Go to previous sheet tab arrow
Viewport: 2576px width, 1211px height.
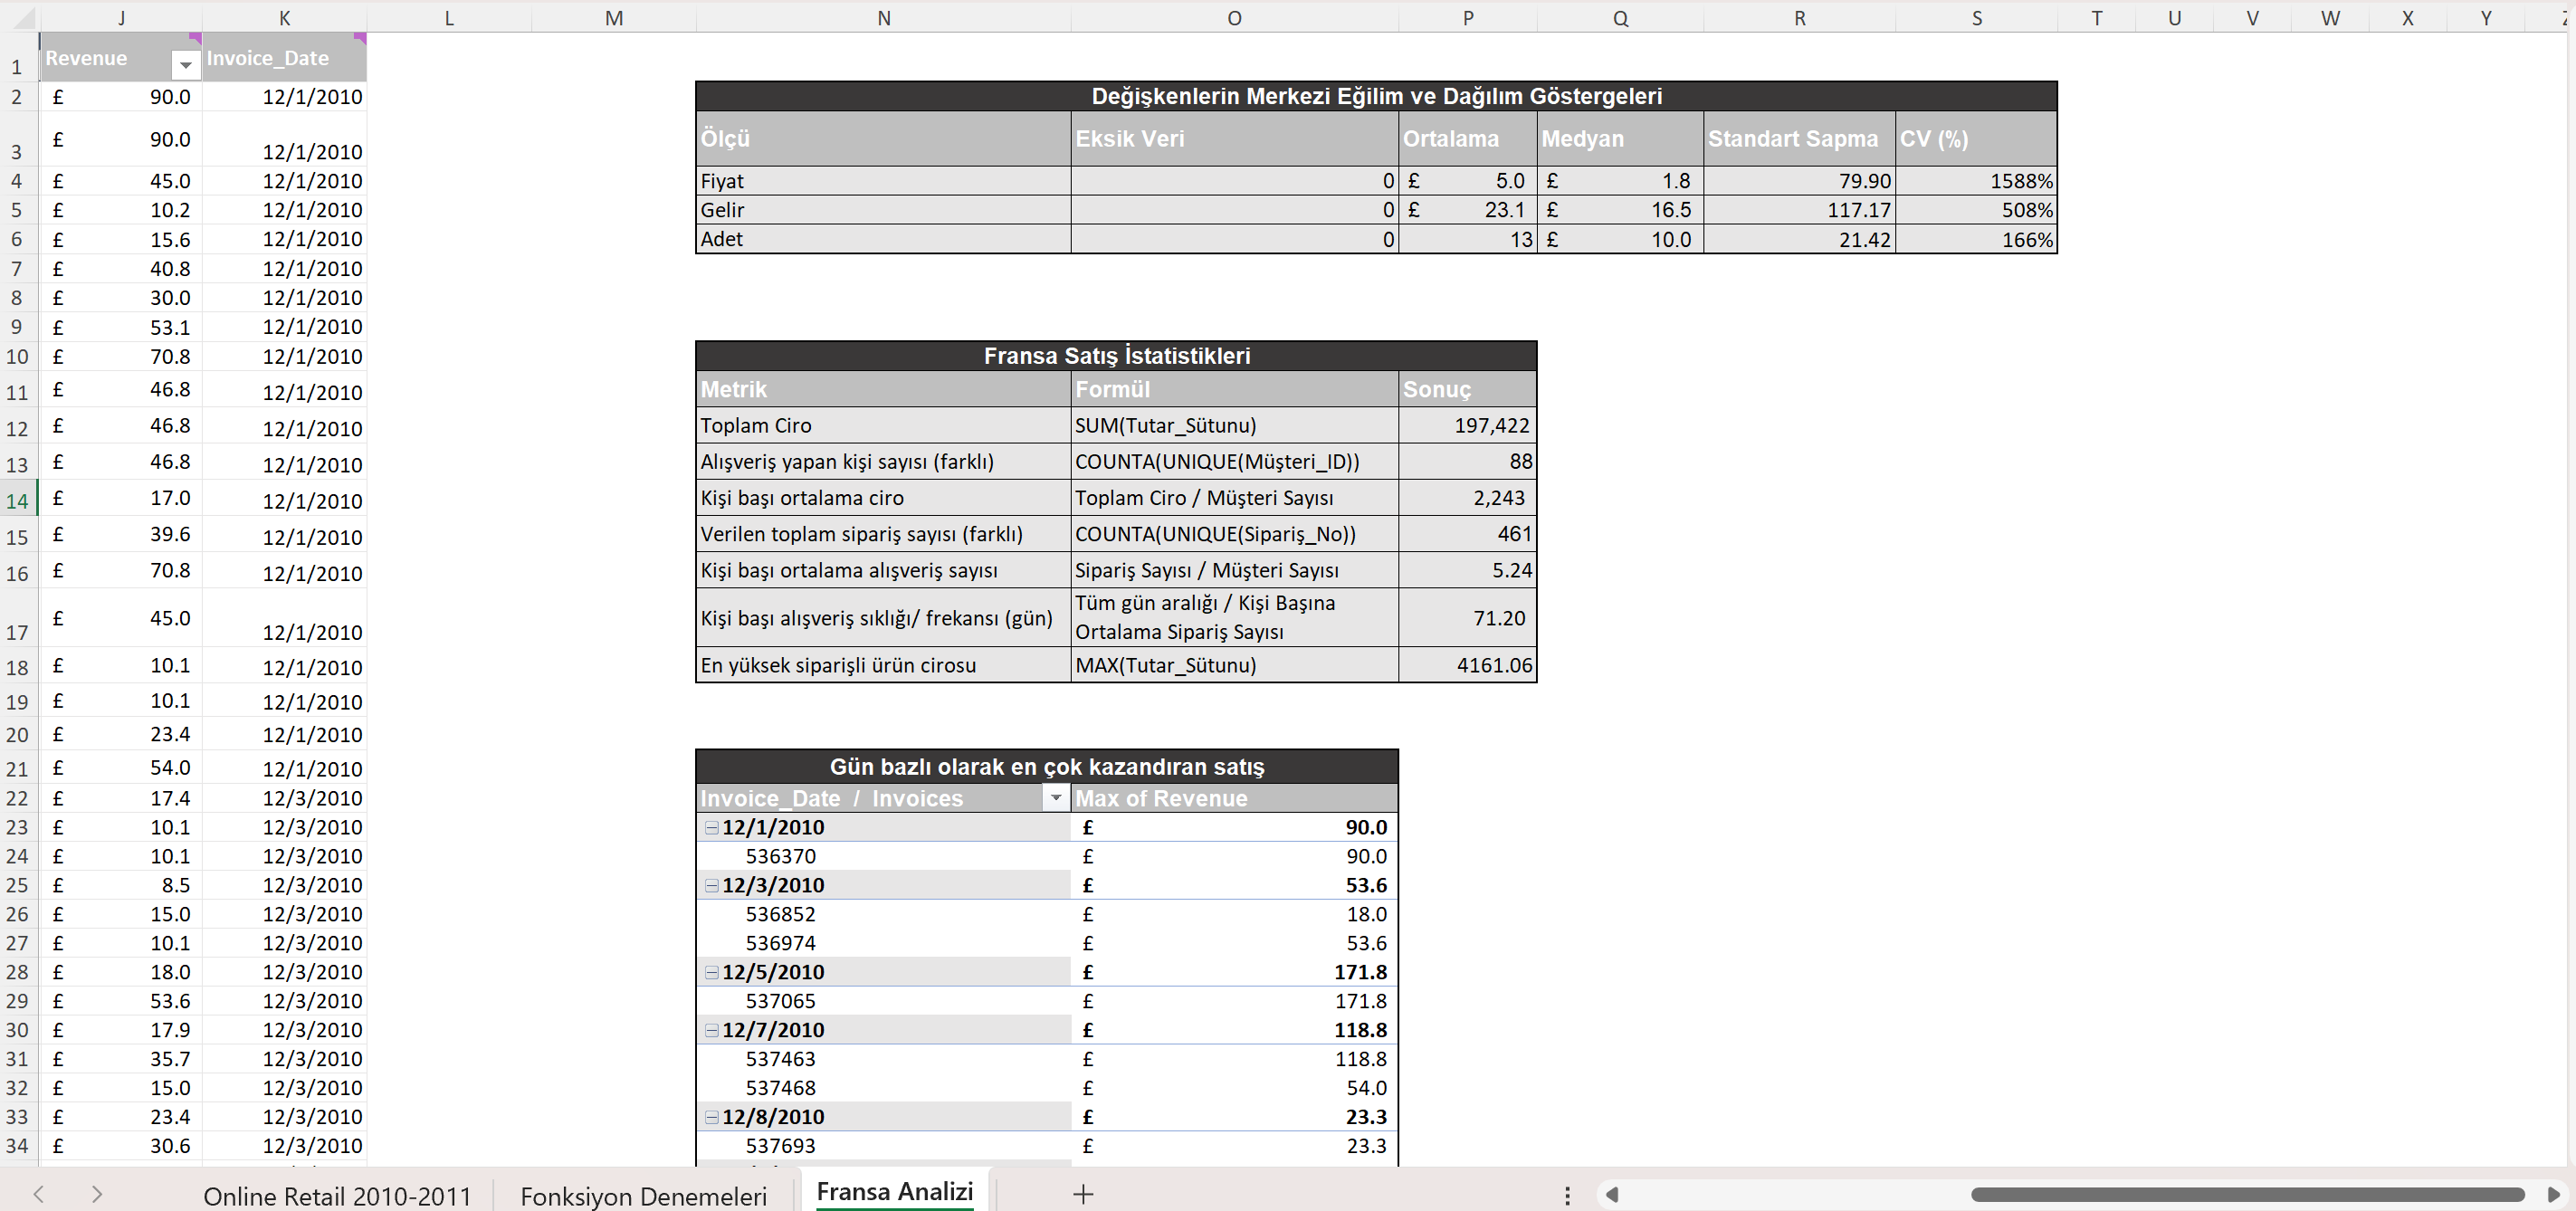(38, 1194)
